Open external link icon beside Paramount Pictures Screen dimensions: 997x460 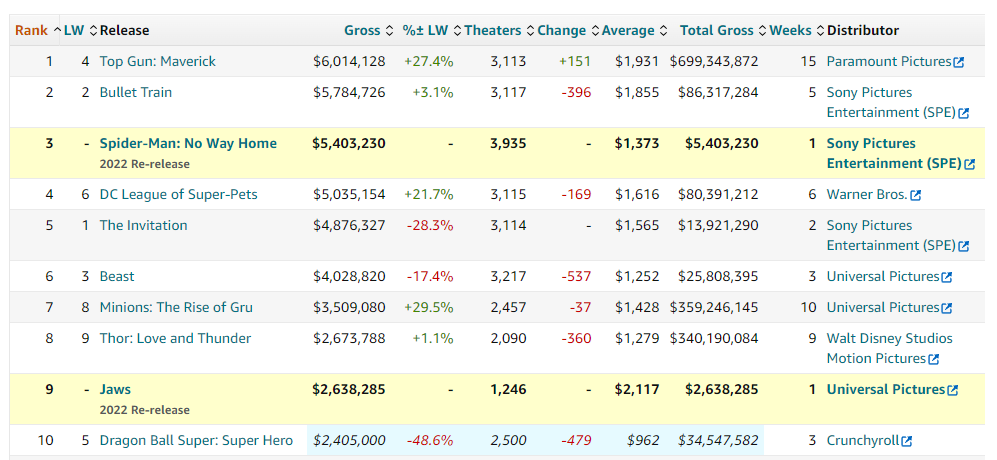(x=959, y=62)
